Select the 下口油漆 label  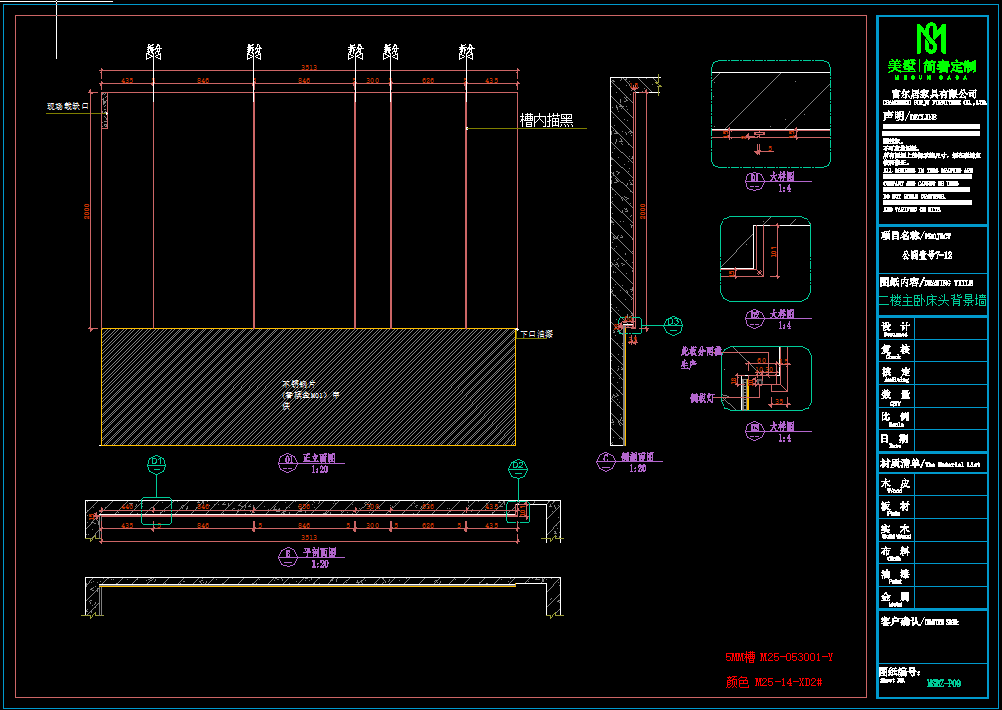[536, 334]
